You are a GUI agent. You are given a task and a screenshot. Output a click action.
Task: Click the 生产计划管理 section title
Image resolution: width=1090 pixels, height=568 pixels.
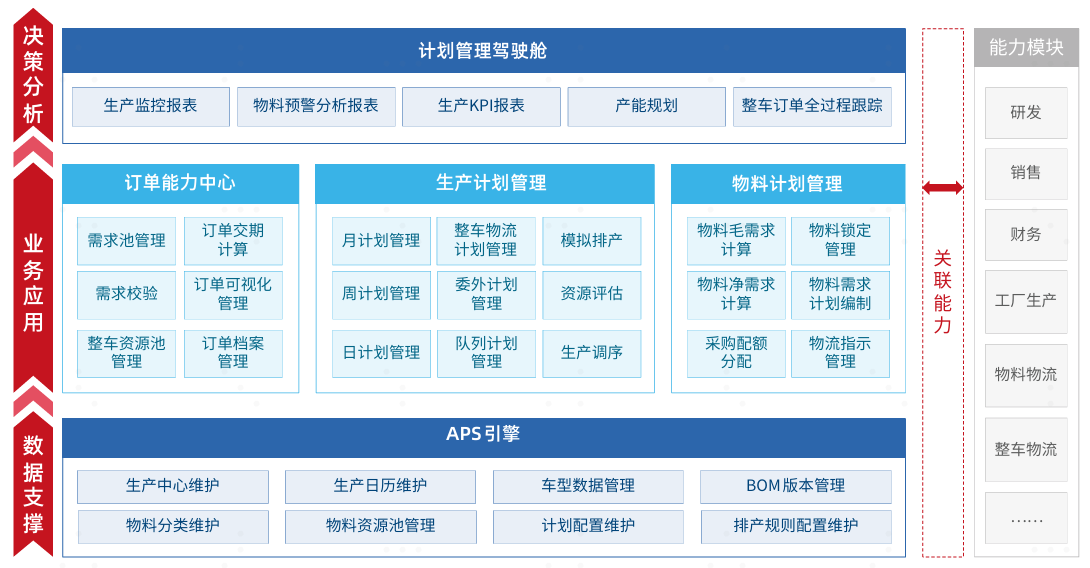485,183
